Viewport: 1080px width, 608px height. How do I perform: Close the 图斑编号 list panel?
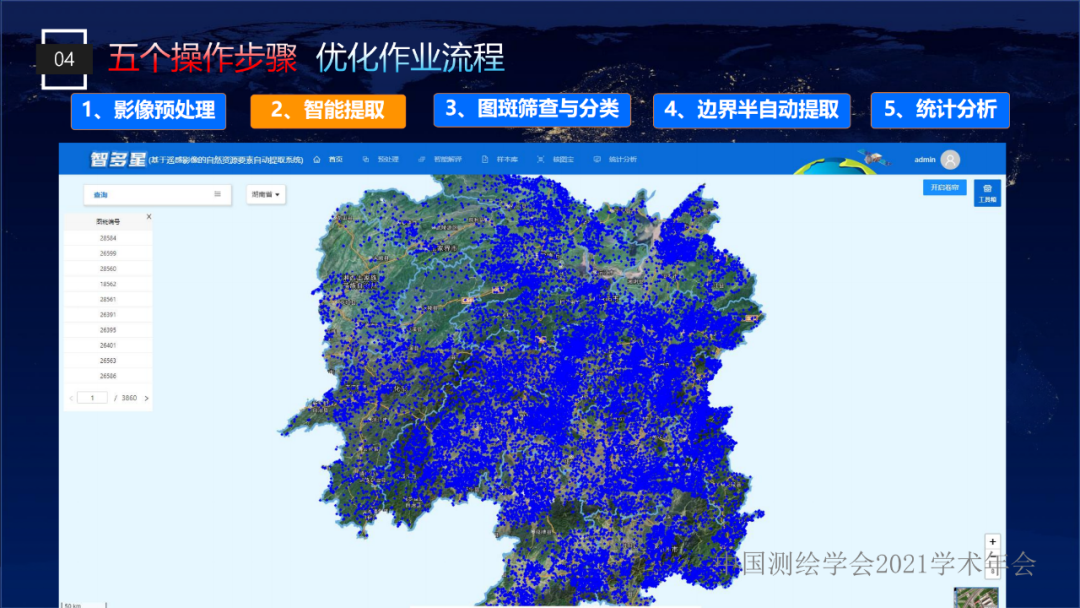149,217
